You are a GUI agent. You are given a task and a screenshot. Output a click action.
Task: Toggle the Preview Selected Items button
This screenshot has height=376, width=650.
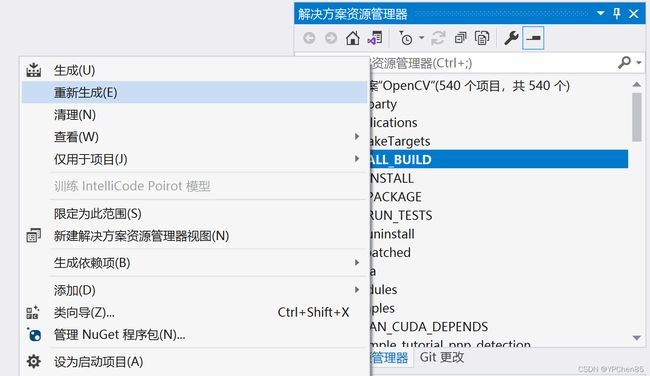point(533,38)
